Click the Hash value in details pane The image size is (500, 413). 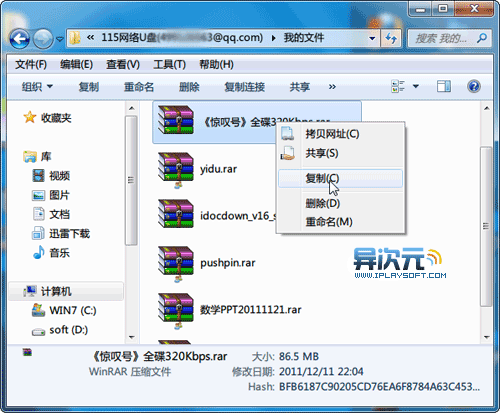click(379, 387)
